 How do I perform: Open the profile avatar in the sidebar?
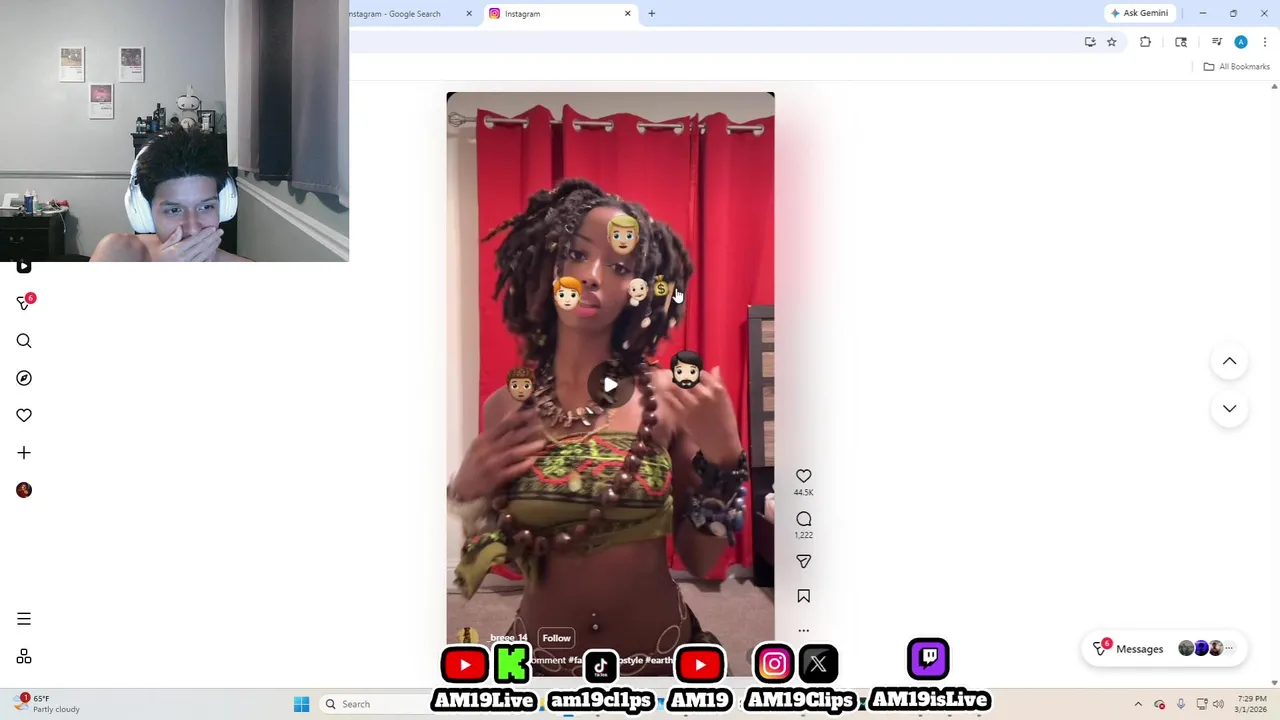click(24, 490)
